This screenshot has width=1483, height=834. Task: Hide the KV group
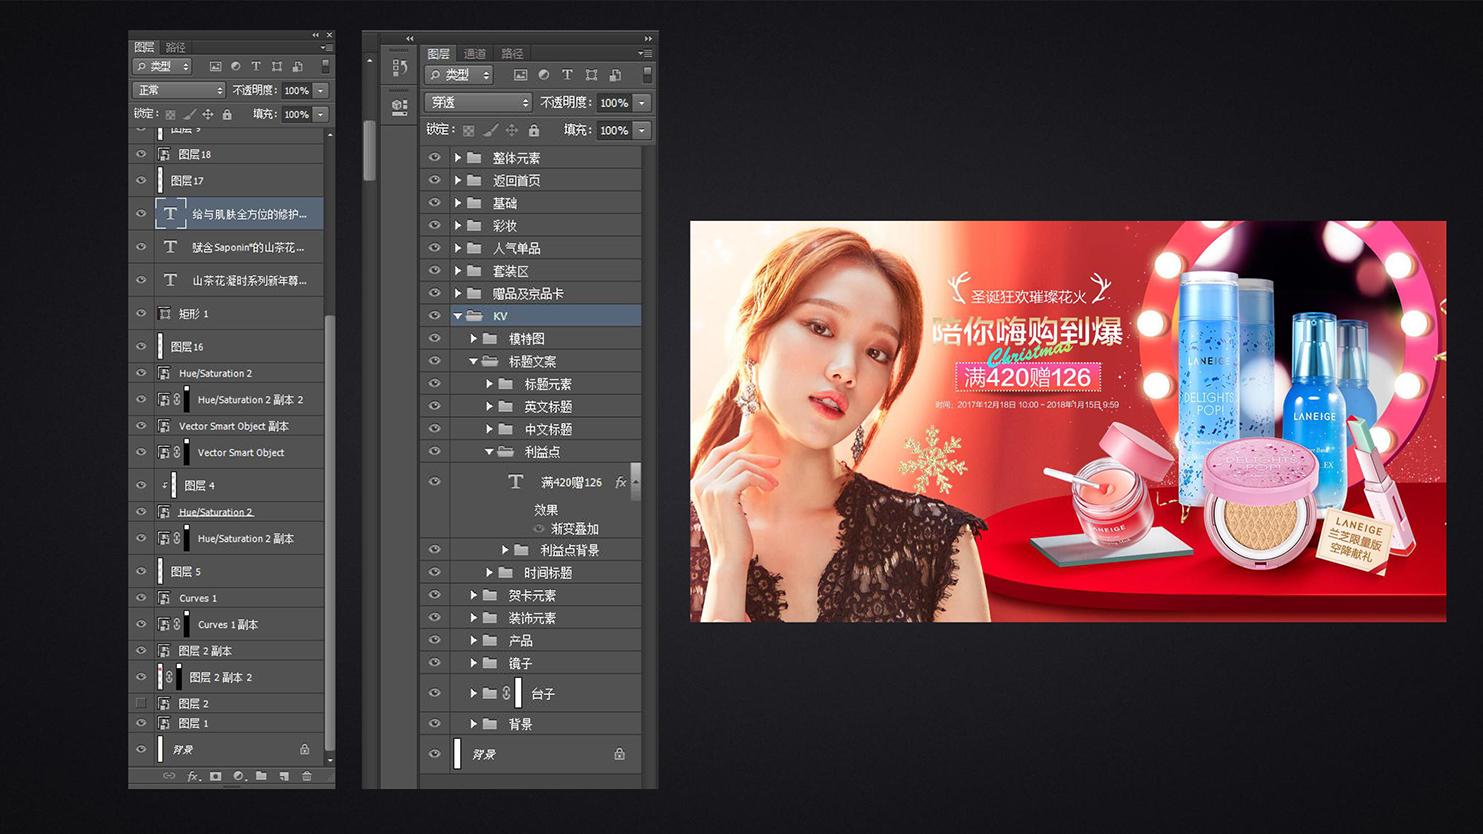point(434,316)
